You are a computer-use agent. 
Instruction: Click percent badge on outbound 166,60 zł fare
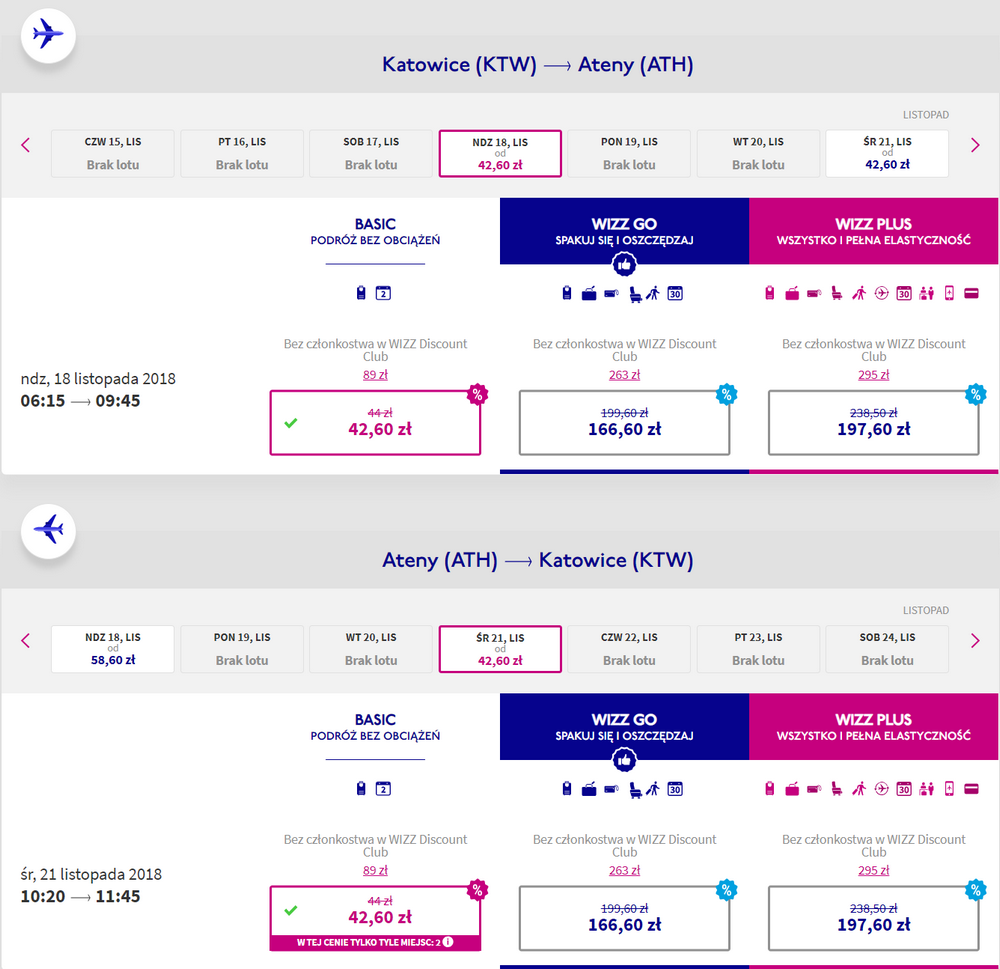(726, 394)
